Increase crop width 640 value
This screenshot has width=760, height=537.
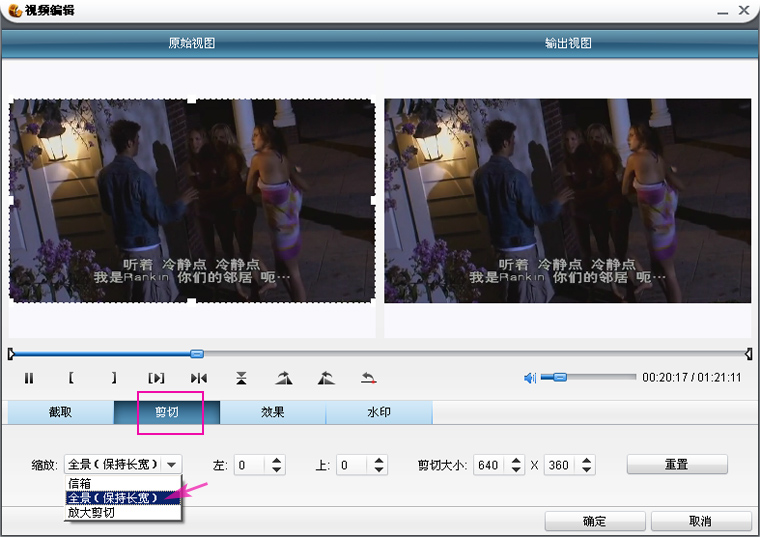click(x=516, y=460)
